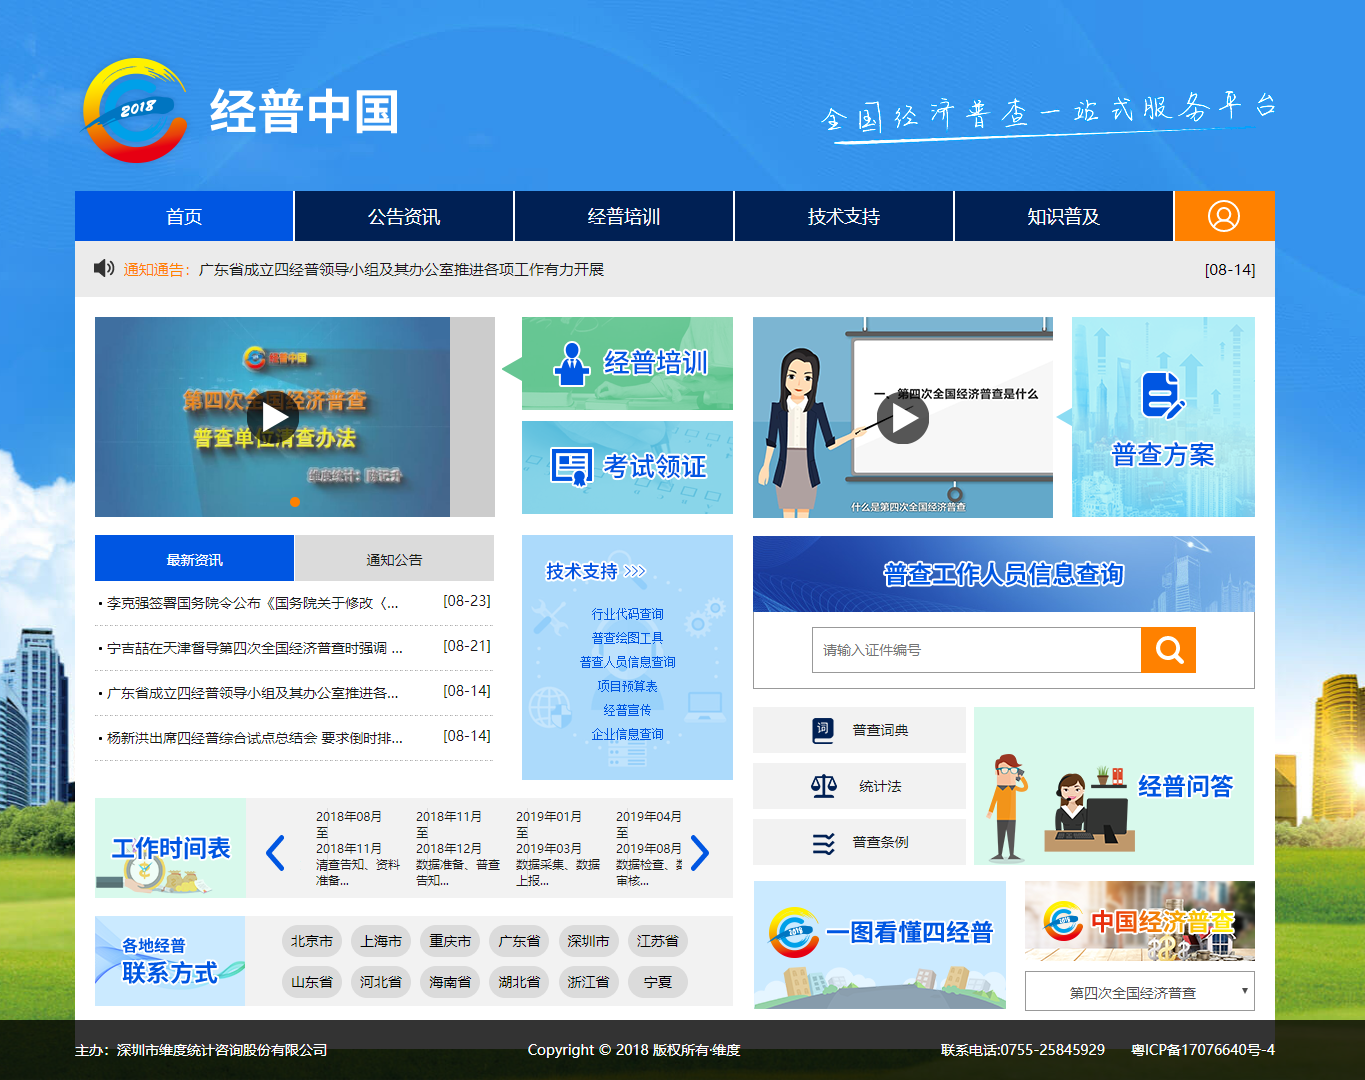Click the 普查词典 dictionary icon
This screenshot has height=1080, width=1365.
(821, 730)
